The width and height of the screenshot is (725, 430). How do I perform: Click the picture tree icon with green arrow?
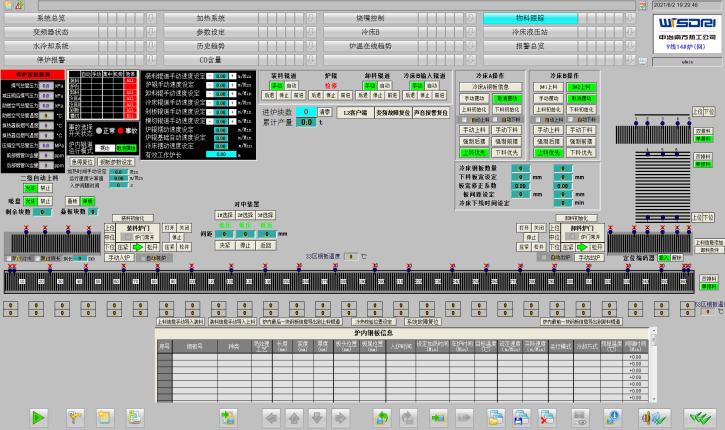(228, 418)
